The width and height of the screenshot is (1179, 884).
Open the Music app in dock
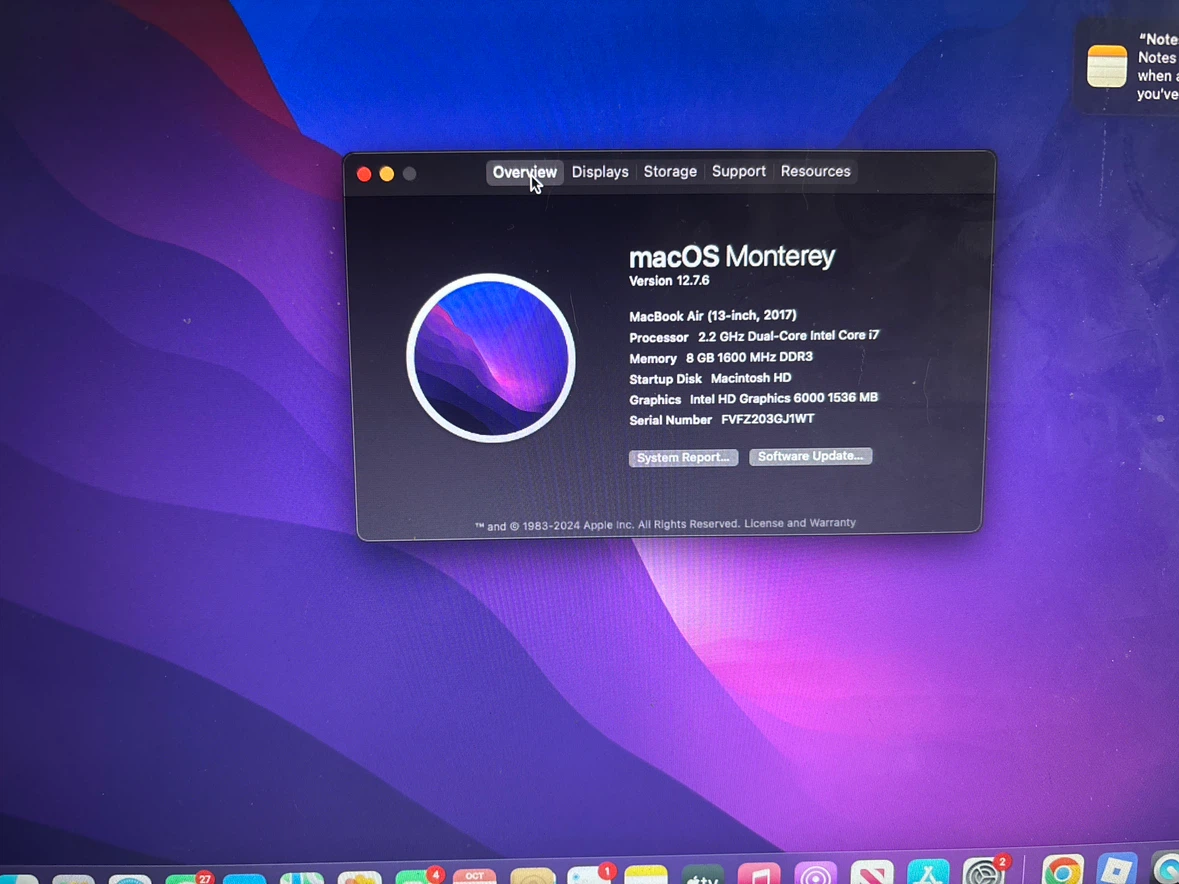tap(759, 873)
